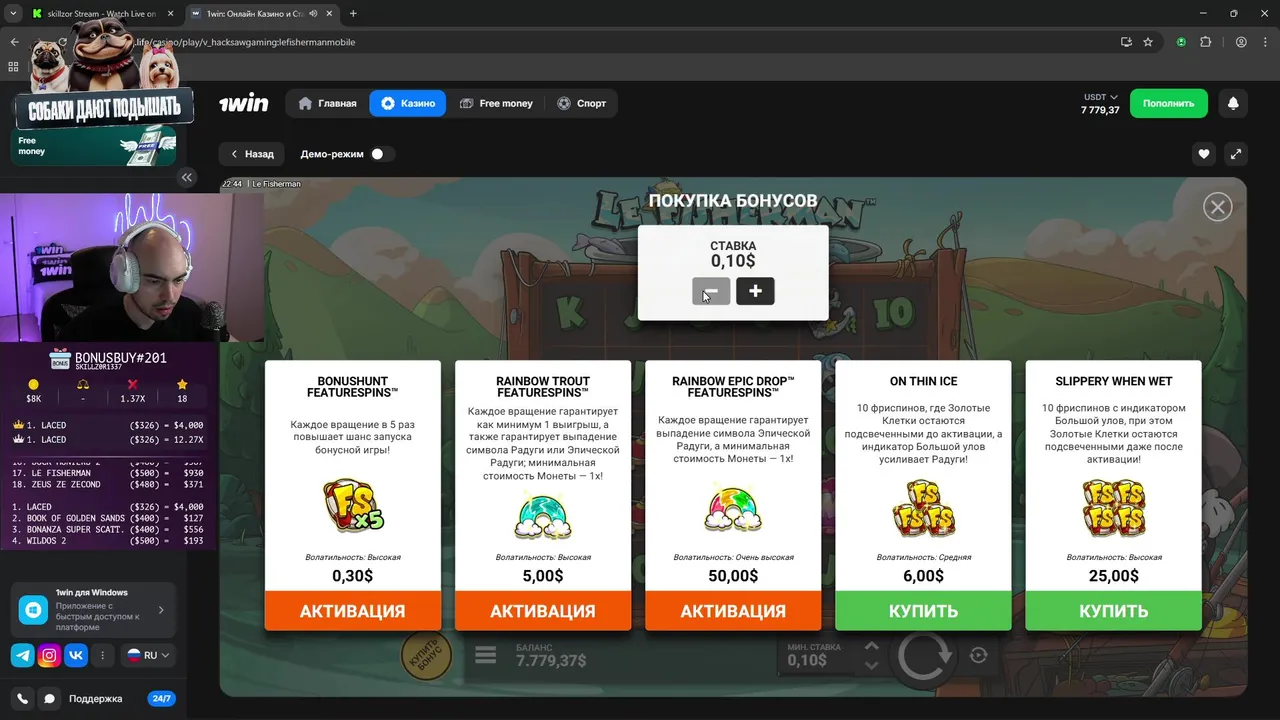Open a new browser tab
The height and width of the screenshot is (720, 1280).
click(x=353, y=14)
